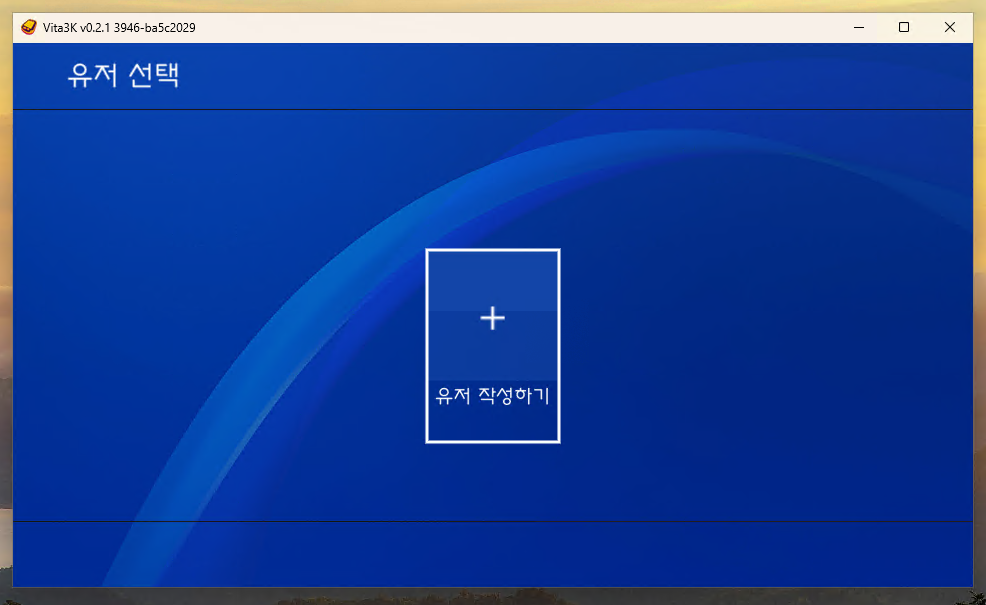This screenshot has width=986, height=605.
Task: Click the 유저 선택 heading
Action: pyautogui.click(x=123, y=76)
